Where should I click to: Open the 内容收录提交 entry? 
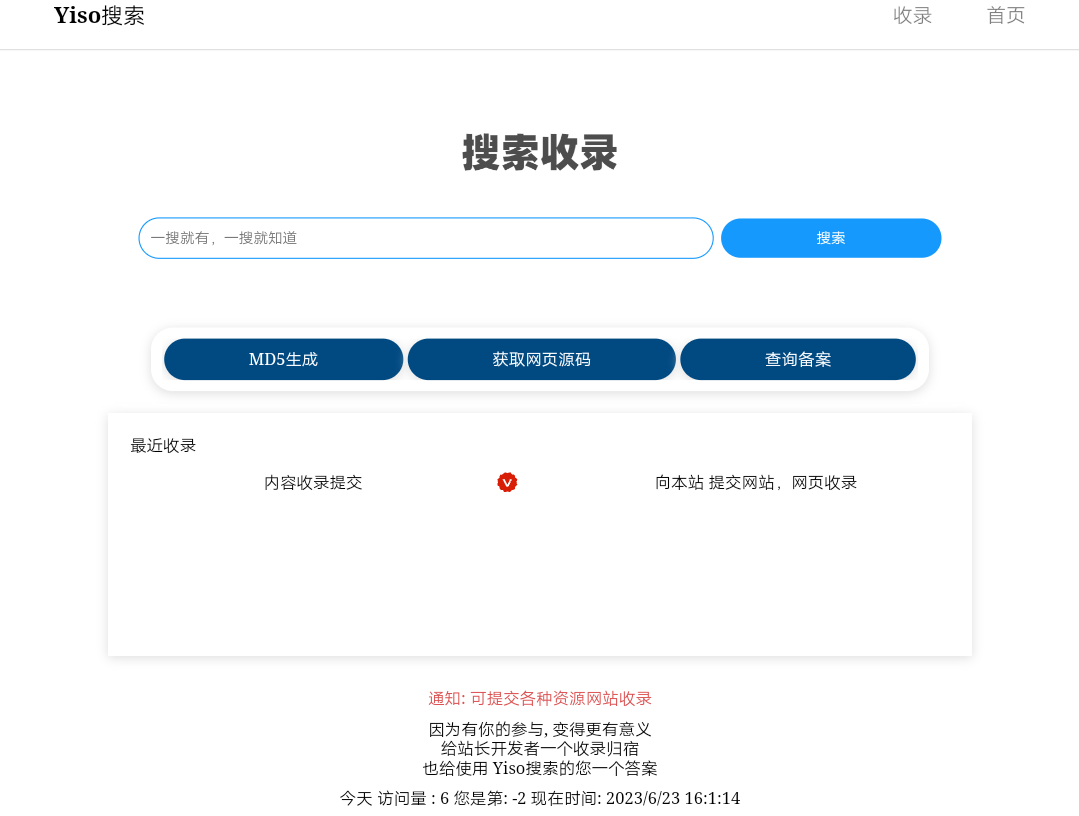pyautogui.click(x=313, y=482)
